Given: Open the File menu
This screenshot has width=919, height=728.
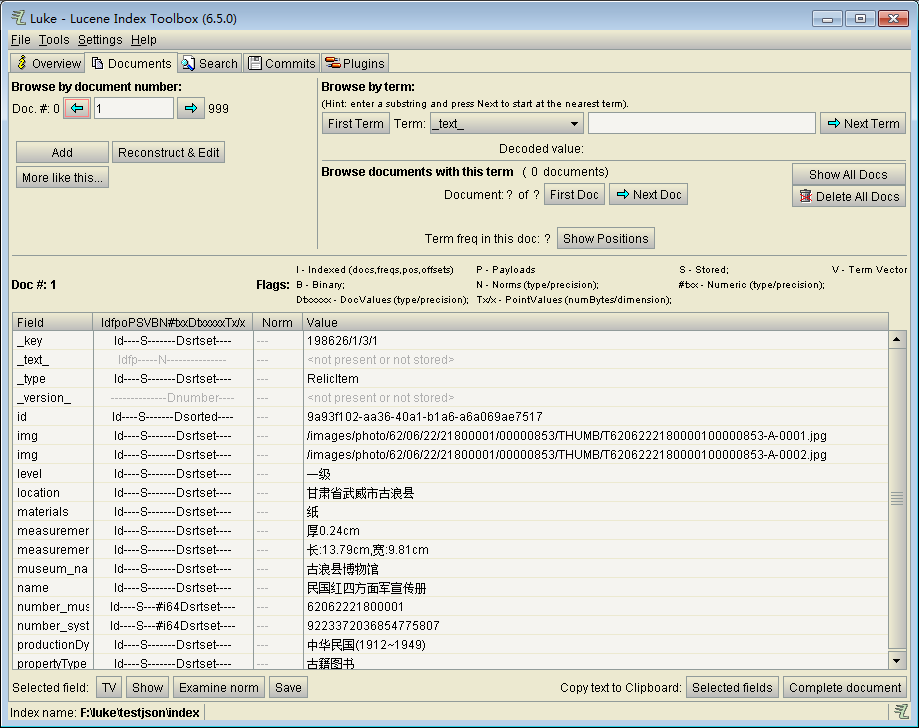Looking at the screenshot, I should [x=21, y=40].
